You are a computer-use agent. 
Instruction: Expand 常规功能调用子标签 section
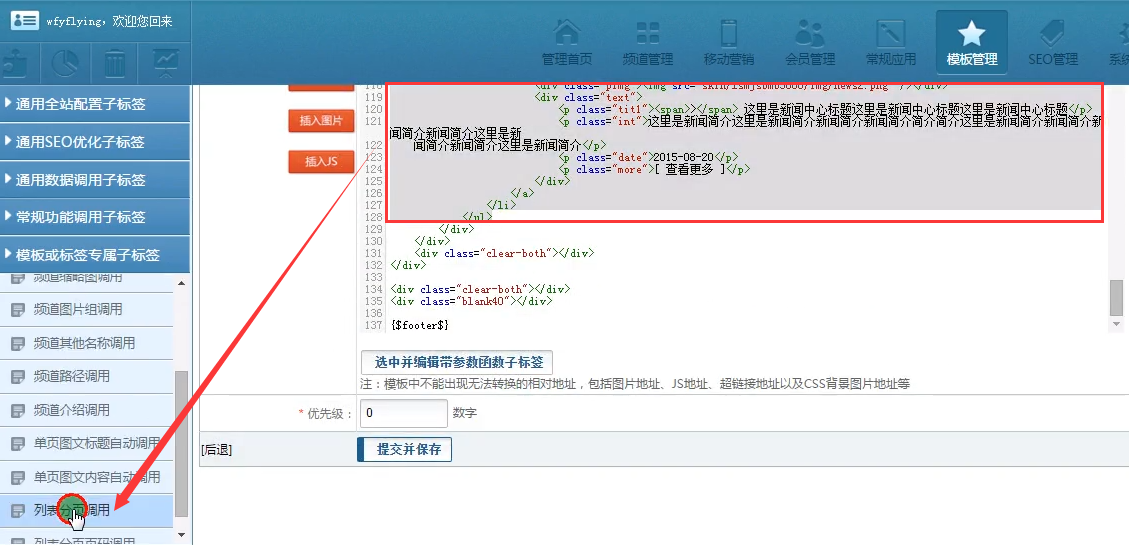point(95,217)
